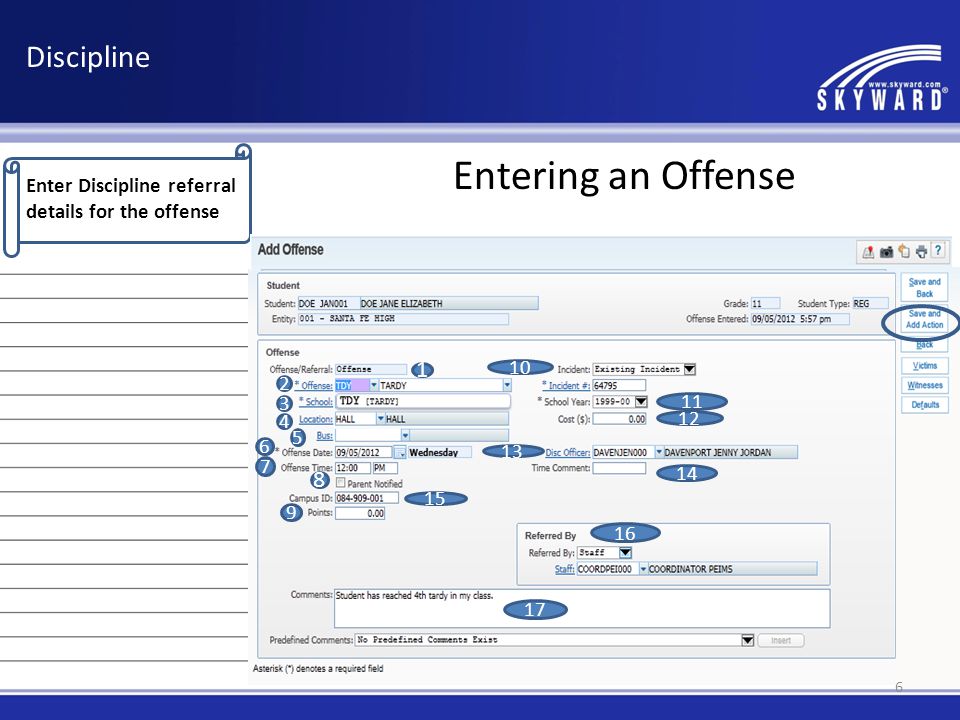960x720 pixels.
Task: Click the Save and Add Action button
Action: [924, 319]
